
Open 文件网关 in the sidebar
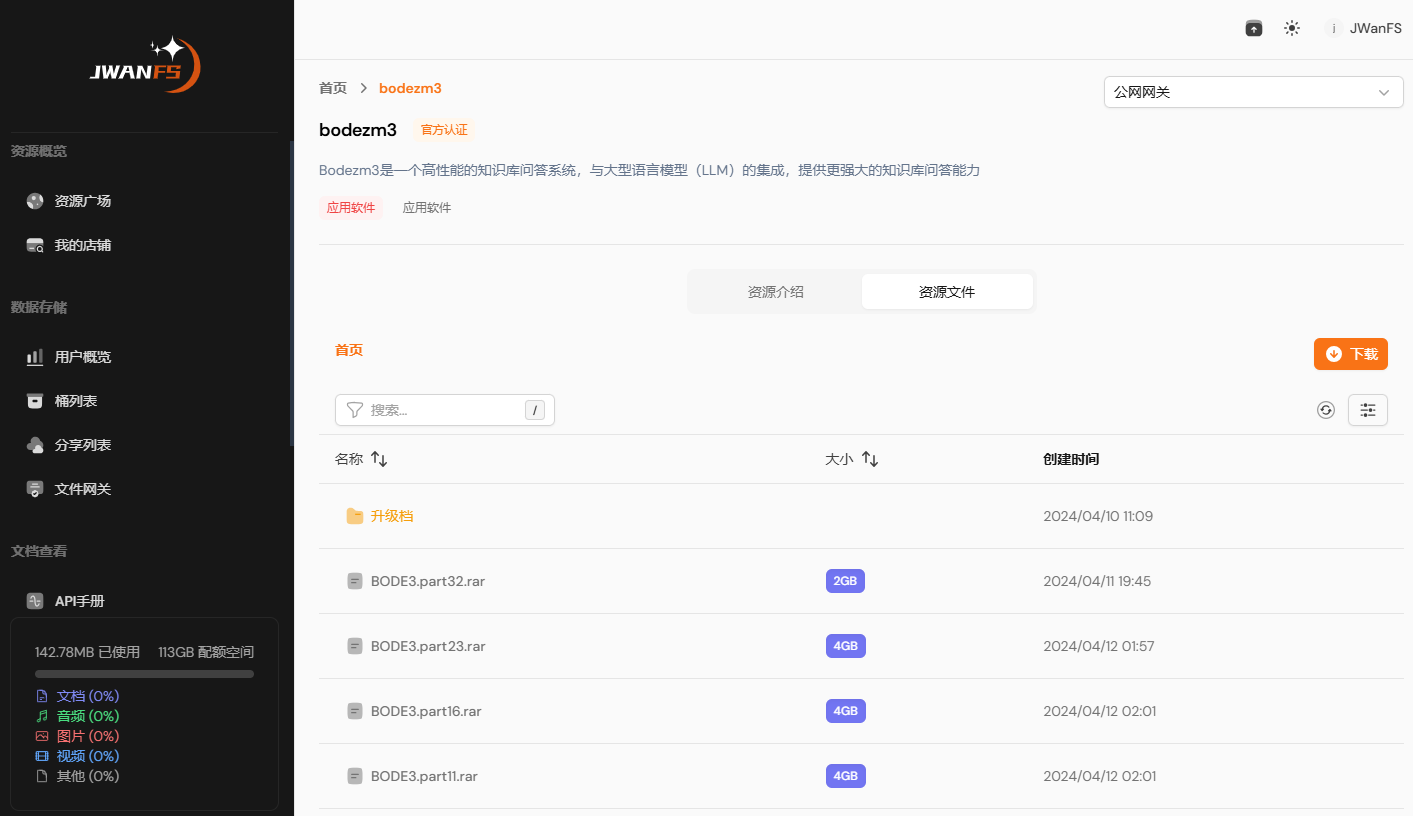click(83, 489)
